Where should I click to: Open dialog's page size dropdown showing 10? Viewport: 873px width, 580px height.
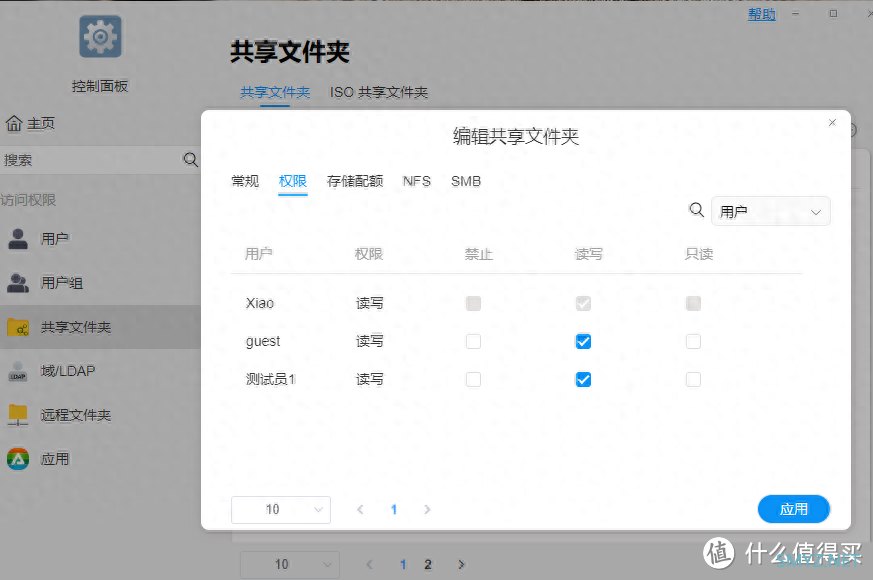coord(281,509)
